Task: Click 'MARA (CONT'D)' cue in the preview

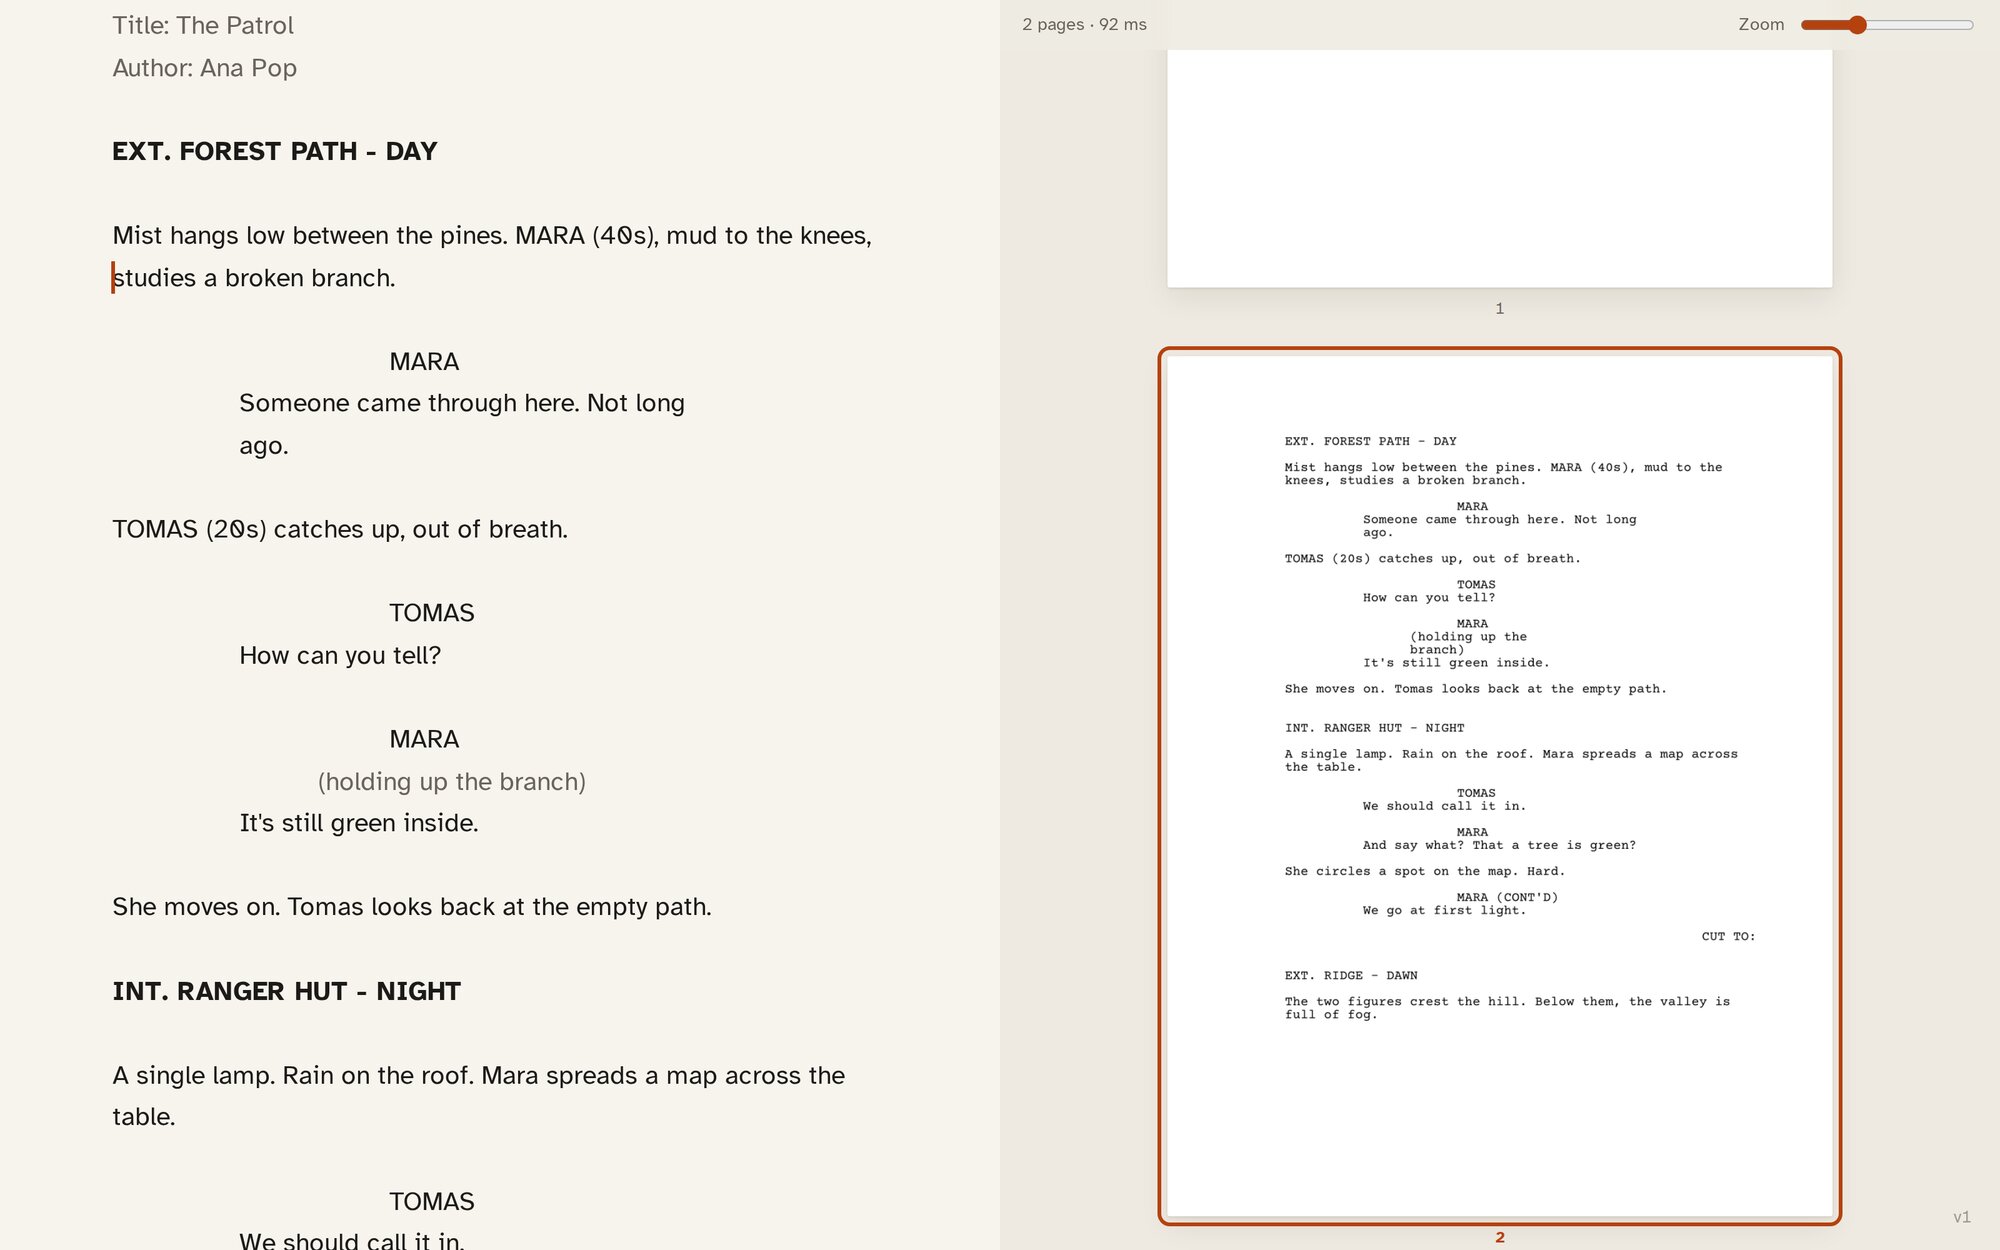Action: (1507, 897)
